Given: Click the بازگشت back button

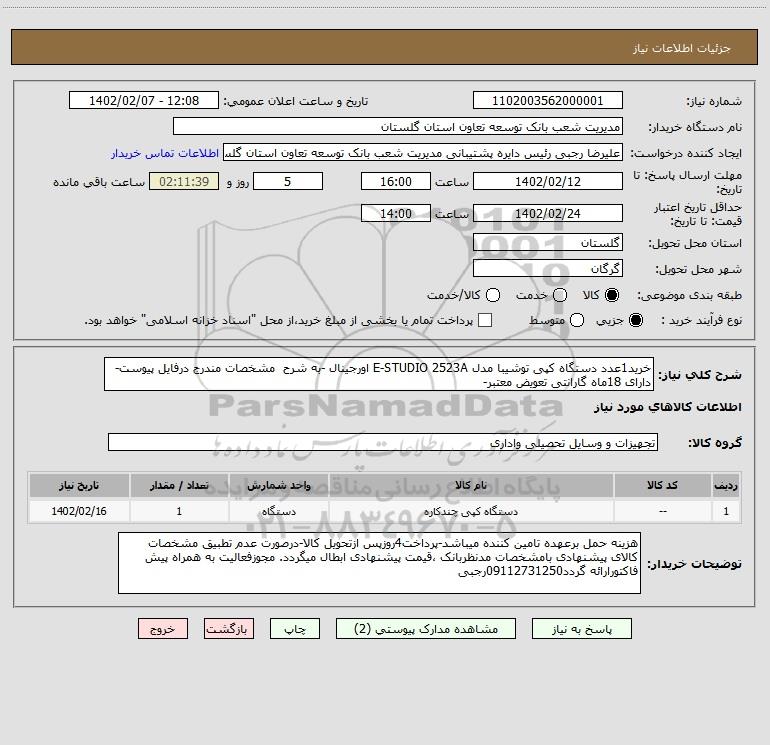Looking at the screenshot, I should click(229, 629).
